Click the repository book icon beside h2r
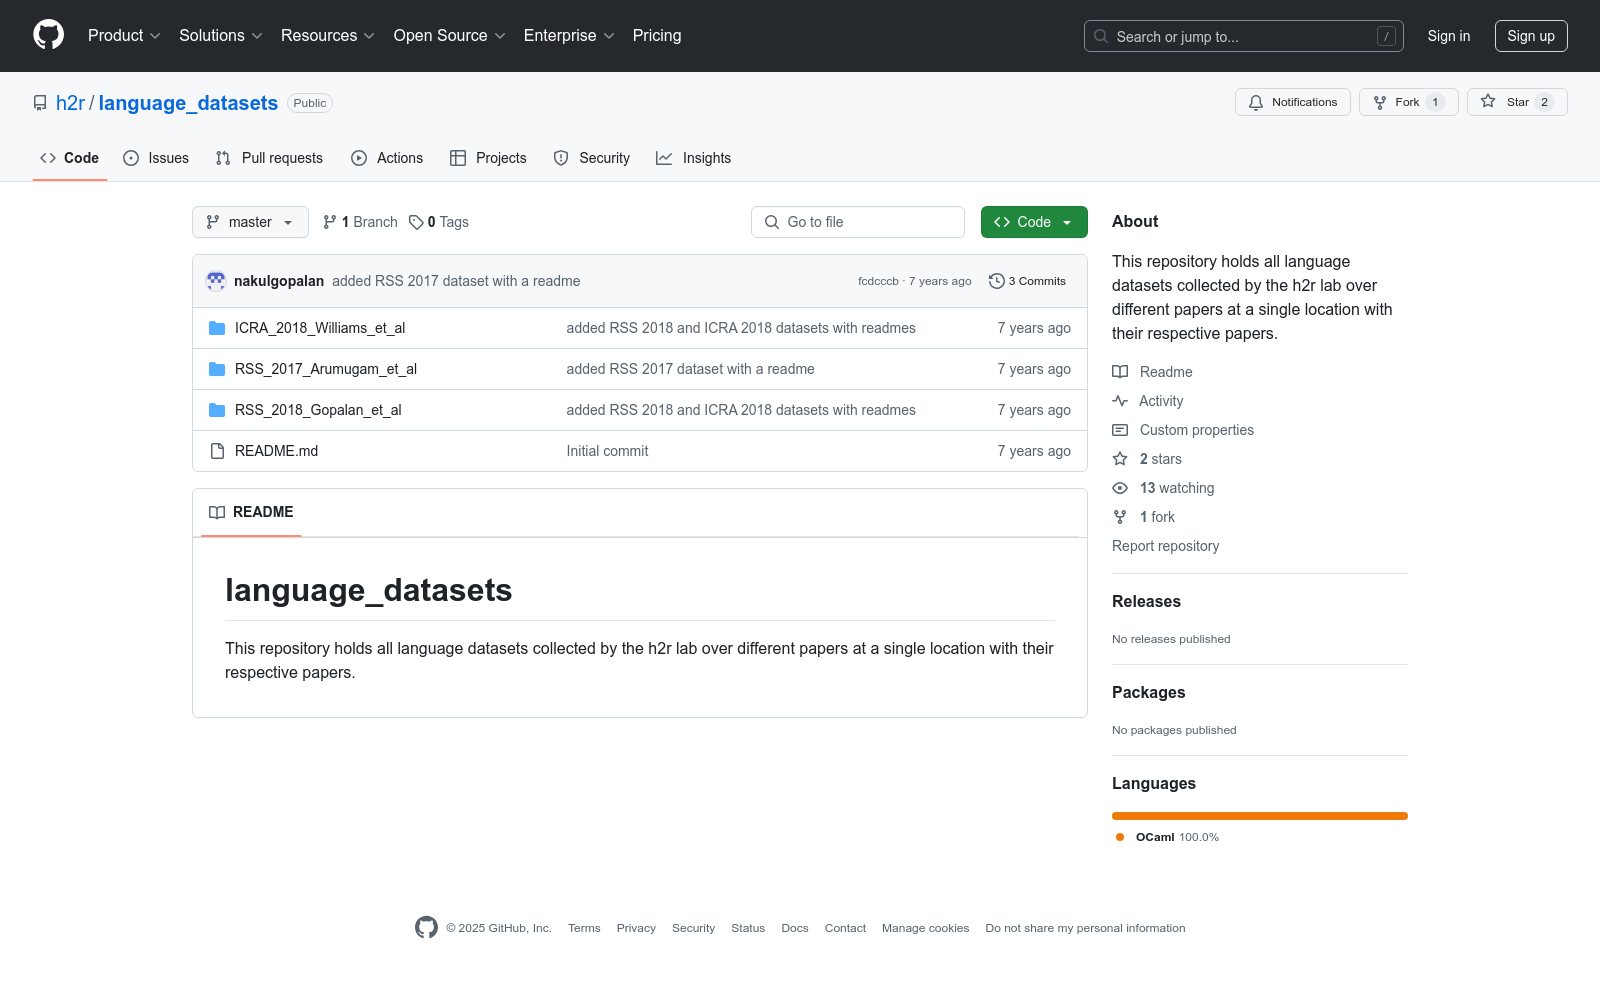Screen dimensions: 1600x1000 click(40, 103)
